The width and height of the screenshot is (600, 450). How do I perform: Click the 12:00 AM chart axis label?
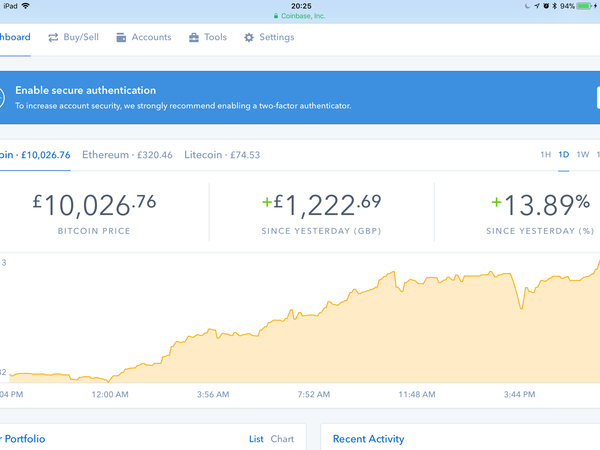point(110,394)
